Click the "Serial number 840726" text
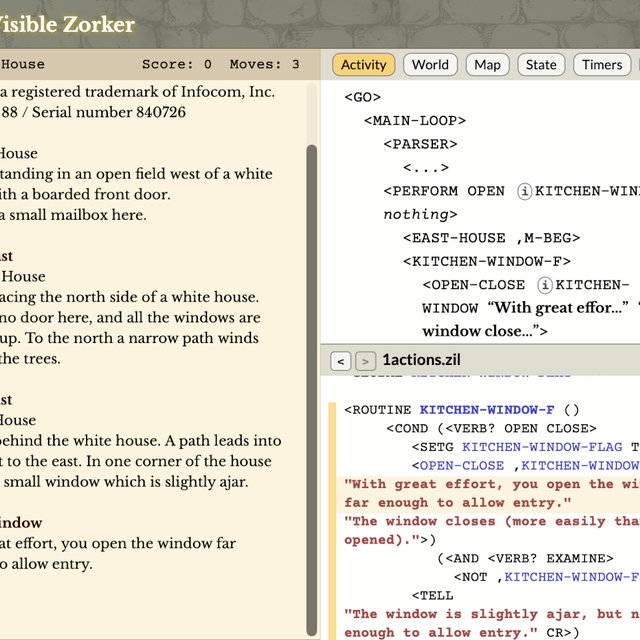The width and height of the screenshot is (640, 640). point(109,112)
